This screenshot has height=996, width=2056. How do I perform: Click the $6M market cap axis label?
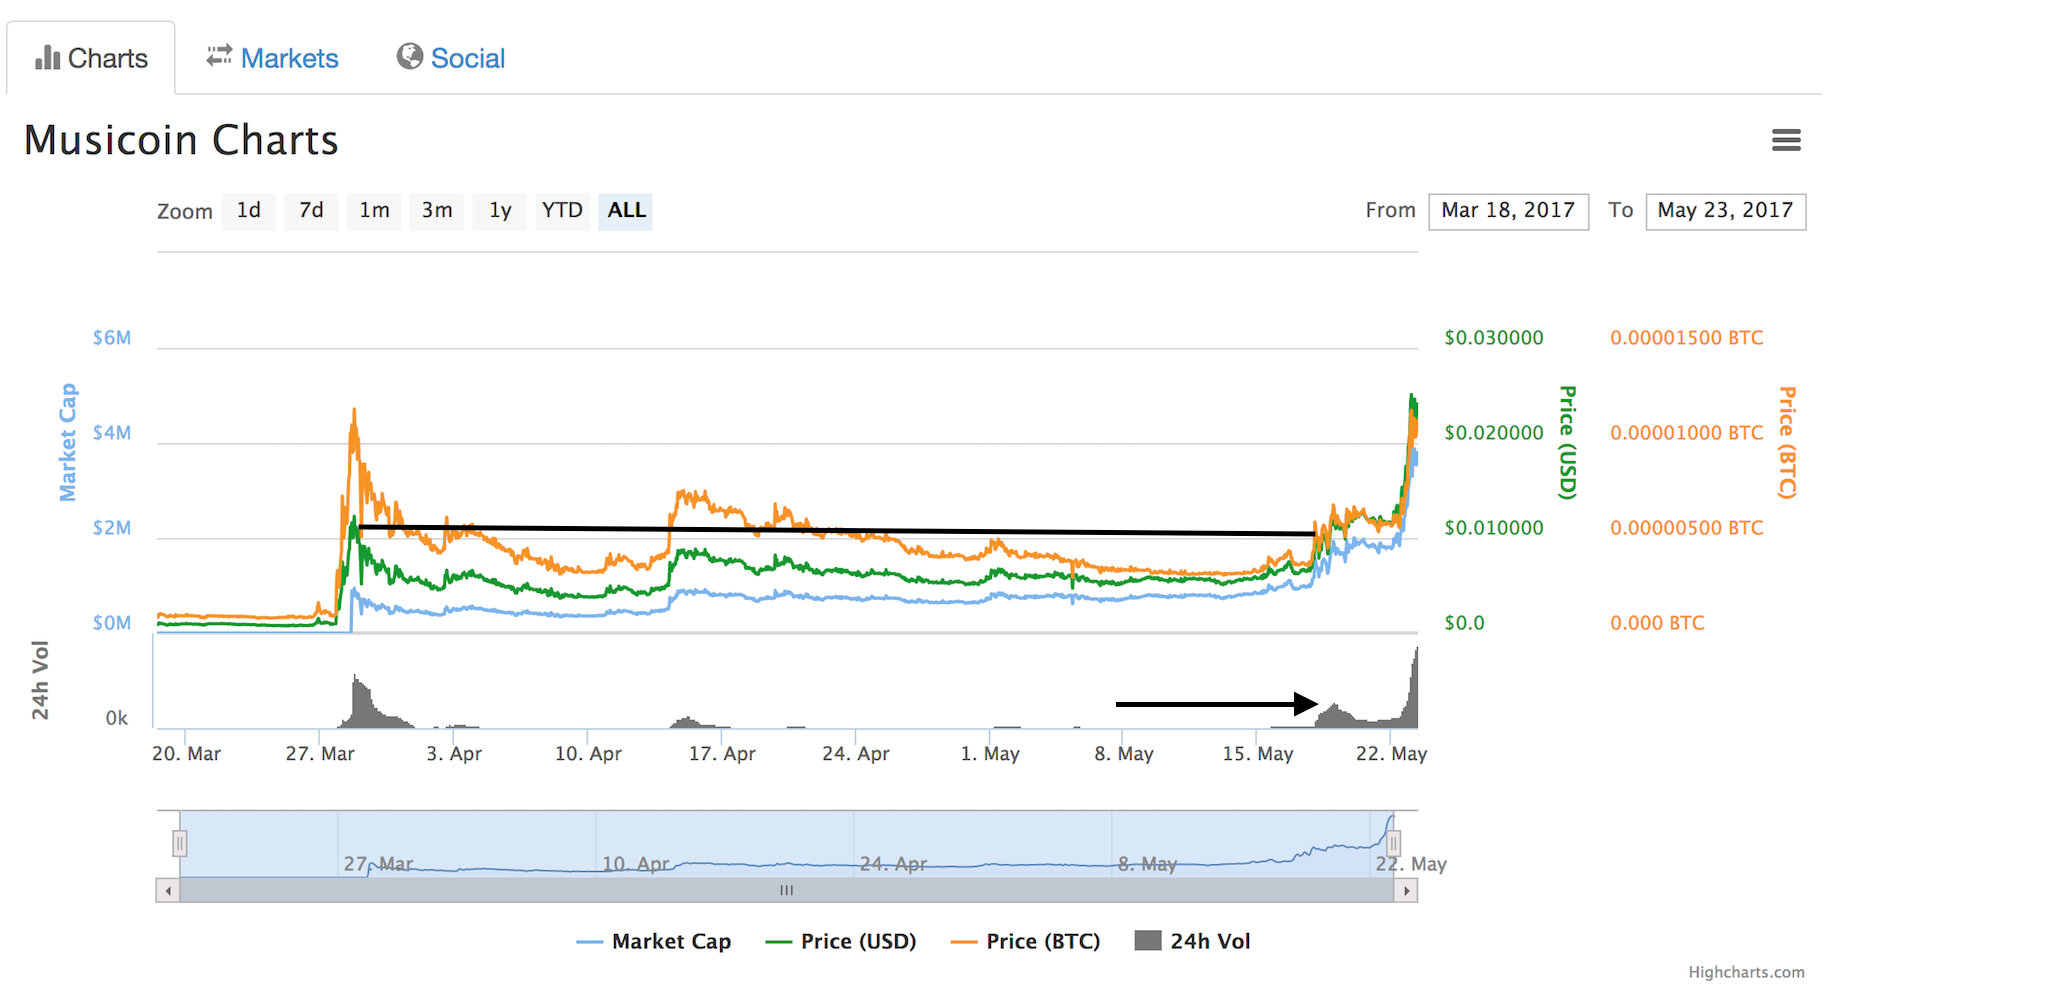pos(112,338)
